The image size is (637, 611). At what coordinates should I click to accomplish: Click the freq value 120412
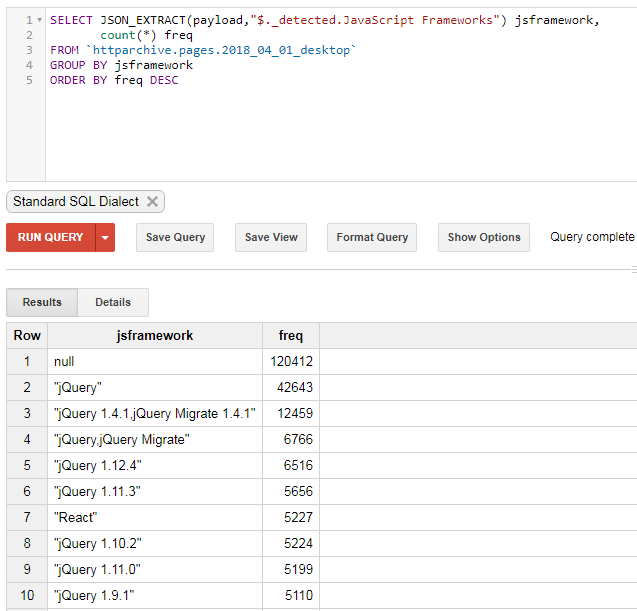coord(291,361)
